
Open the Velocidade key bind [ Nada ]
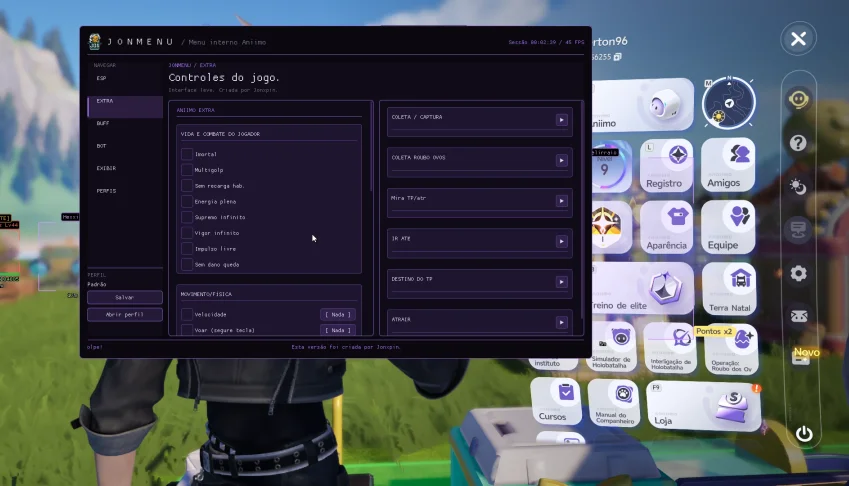[x=338, y=314]
